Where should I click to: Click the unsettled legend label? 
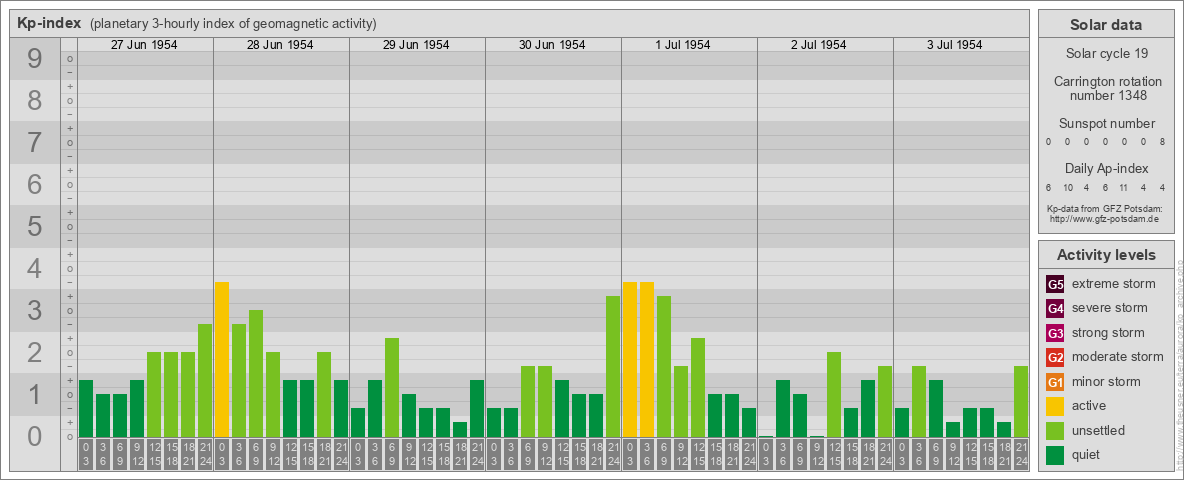click(x=1099, y=430)
